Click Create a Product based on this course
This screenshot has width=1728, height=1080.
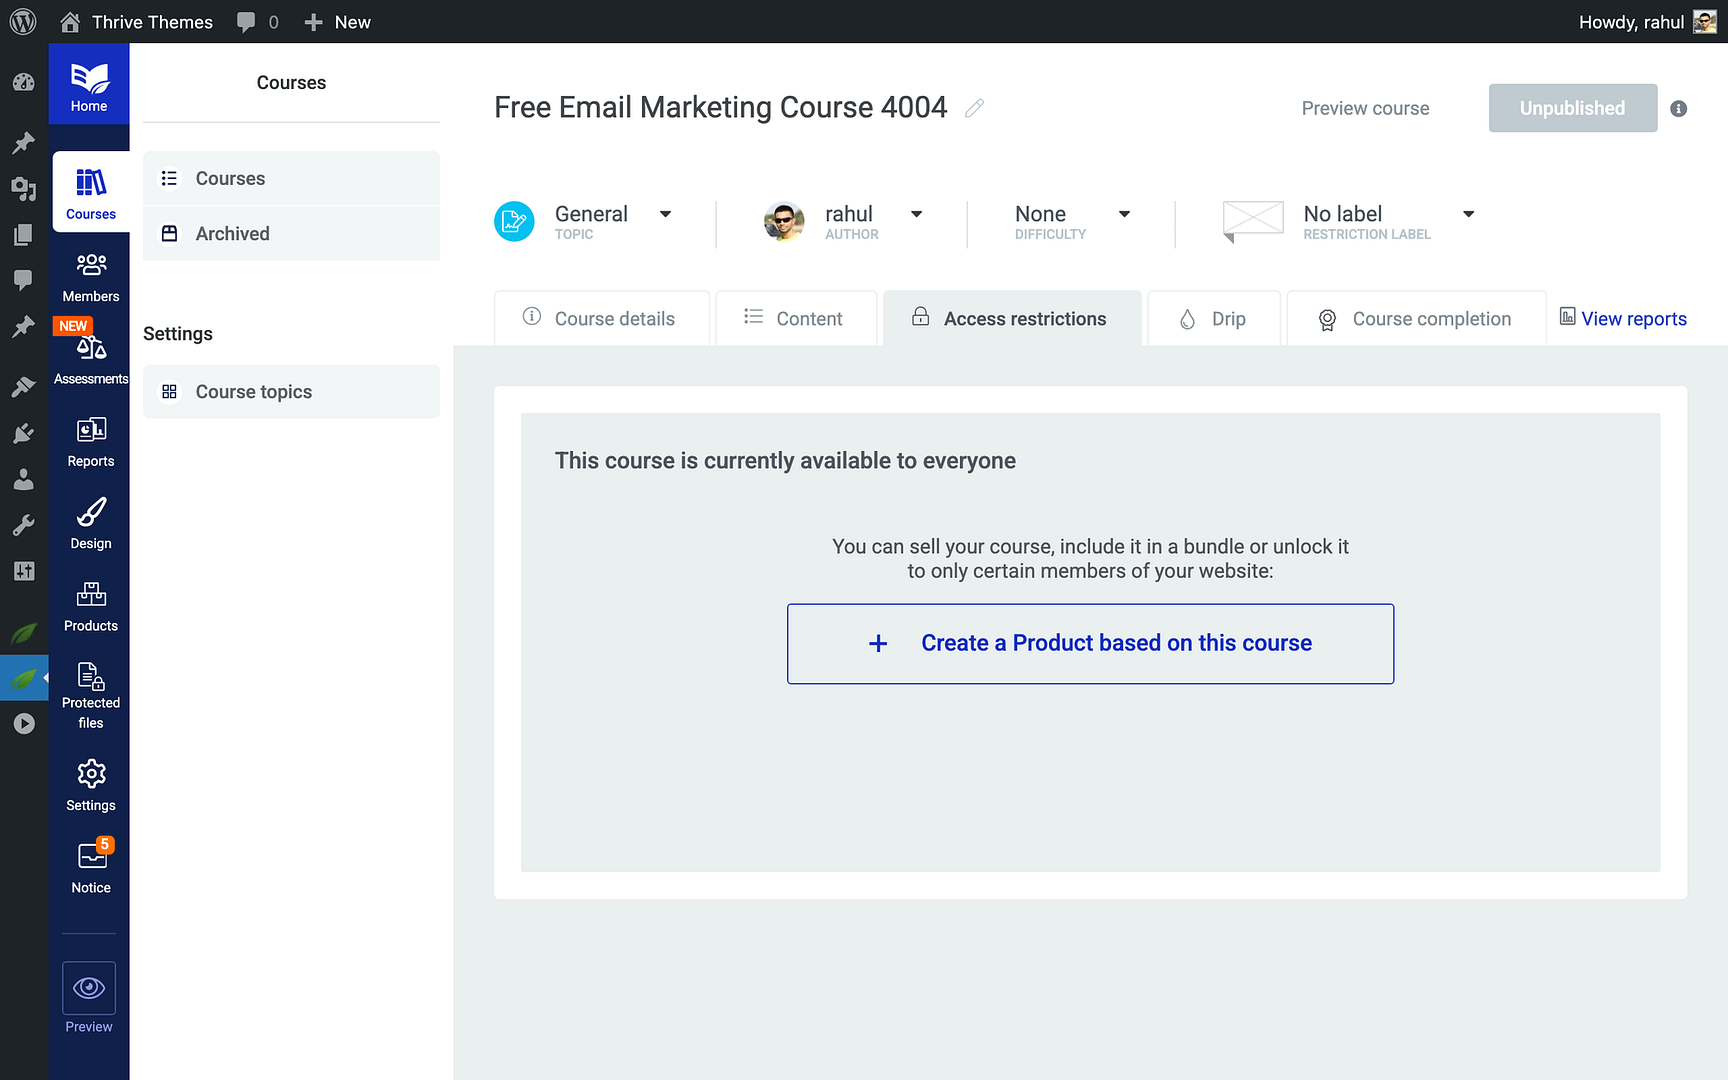pyautogui.click(x=1090, y=644)
